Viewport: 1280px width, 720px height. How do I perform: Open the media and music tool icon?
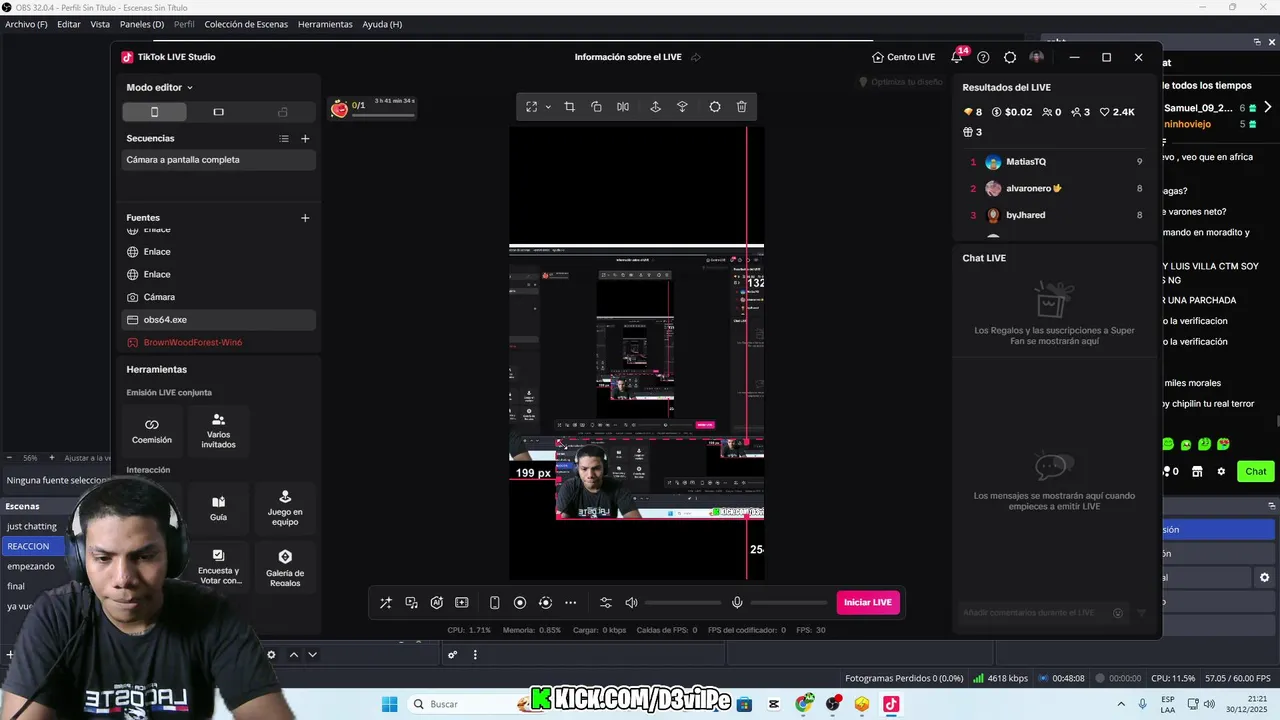tap(411, 603)
